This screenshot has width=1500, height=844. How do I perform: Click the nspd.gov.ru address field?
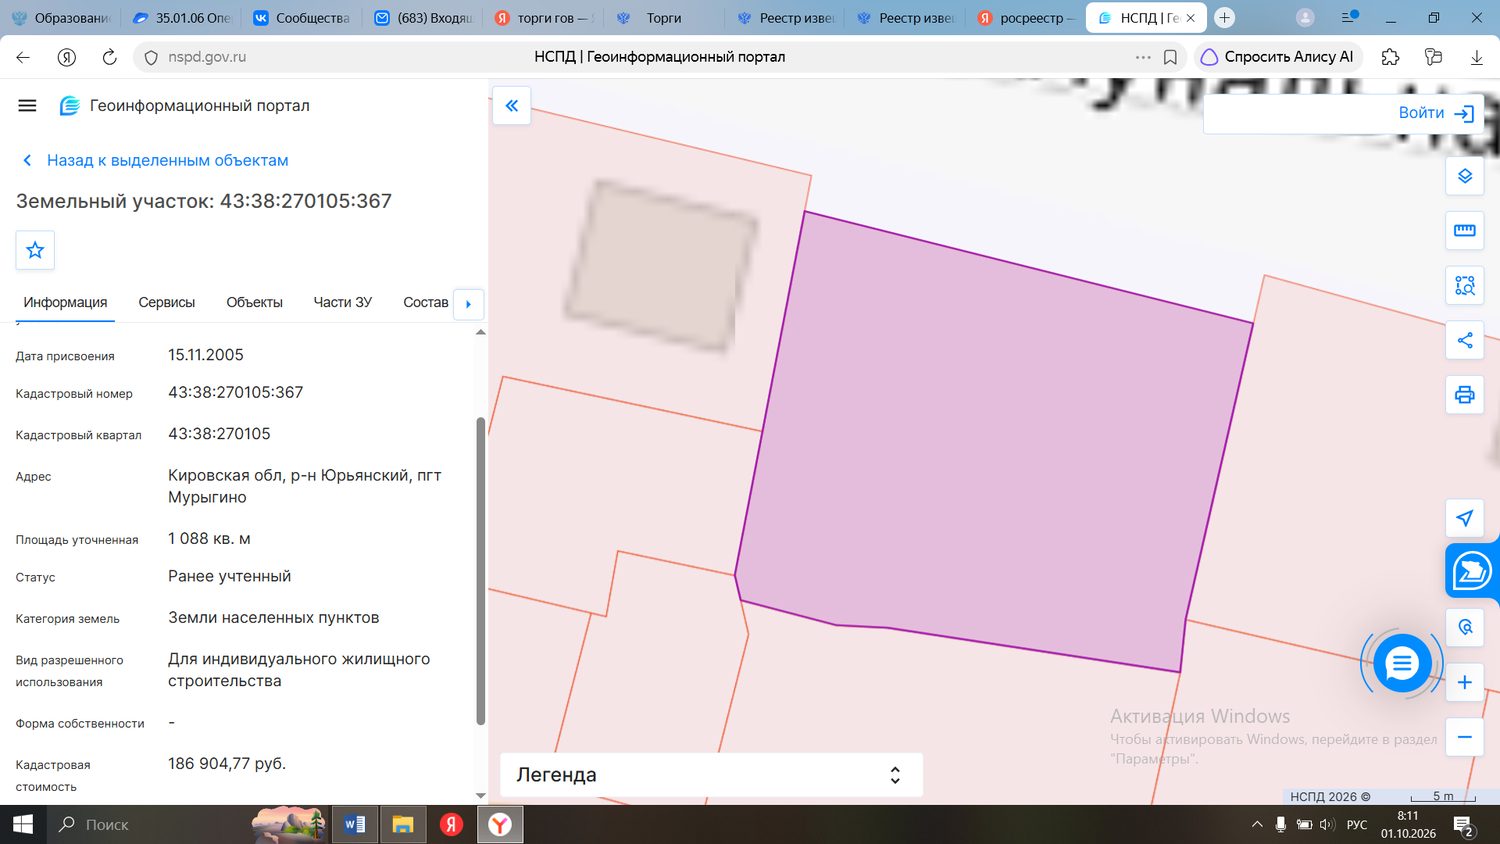(x=208, y=57)
